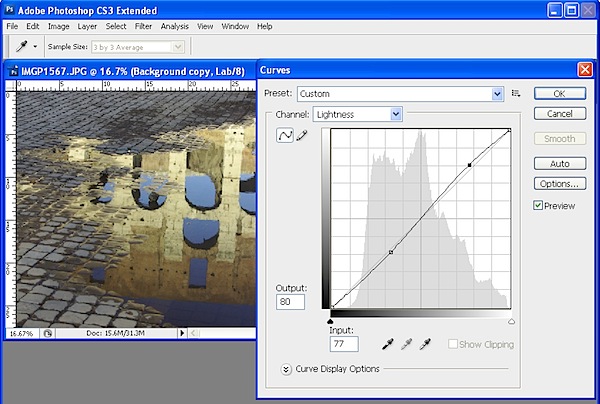Select the pencil draw-curve tool

(x=302, y=136)
